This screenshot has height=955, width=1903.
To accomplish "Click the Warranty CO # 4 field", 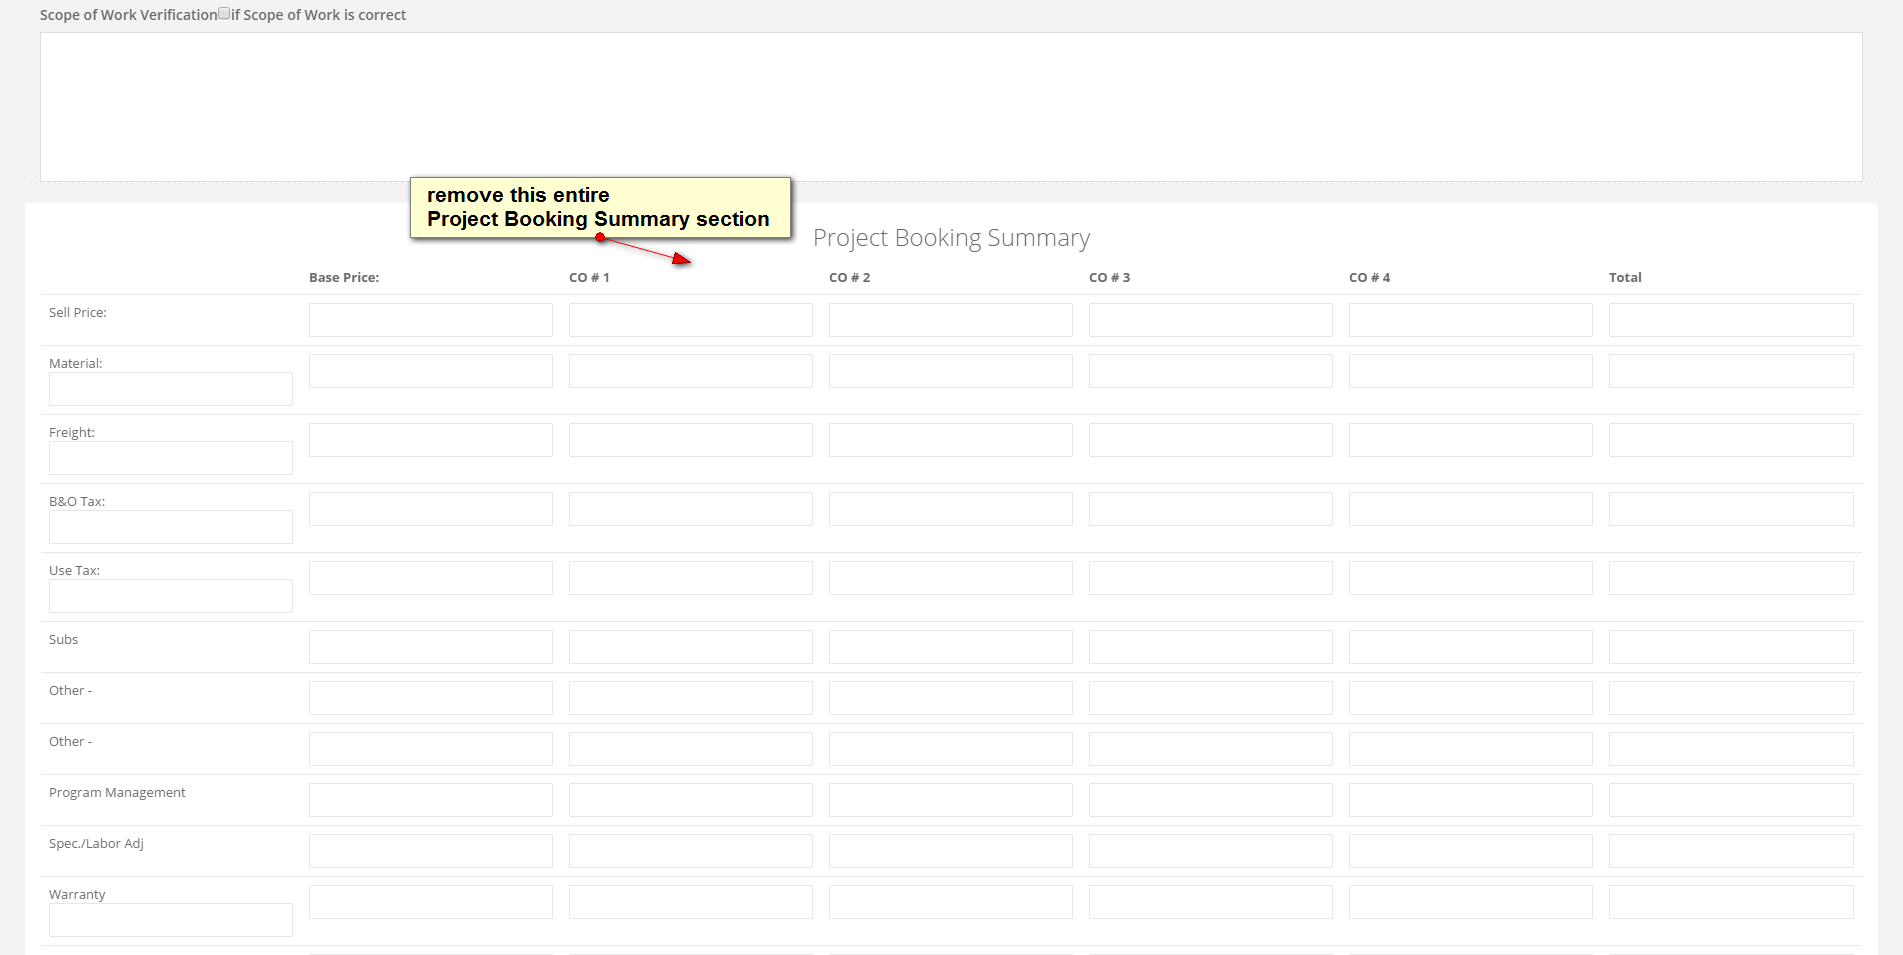I will point(1471,902).
